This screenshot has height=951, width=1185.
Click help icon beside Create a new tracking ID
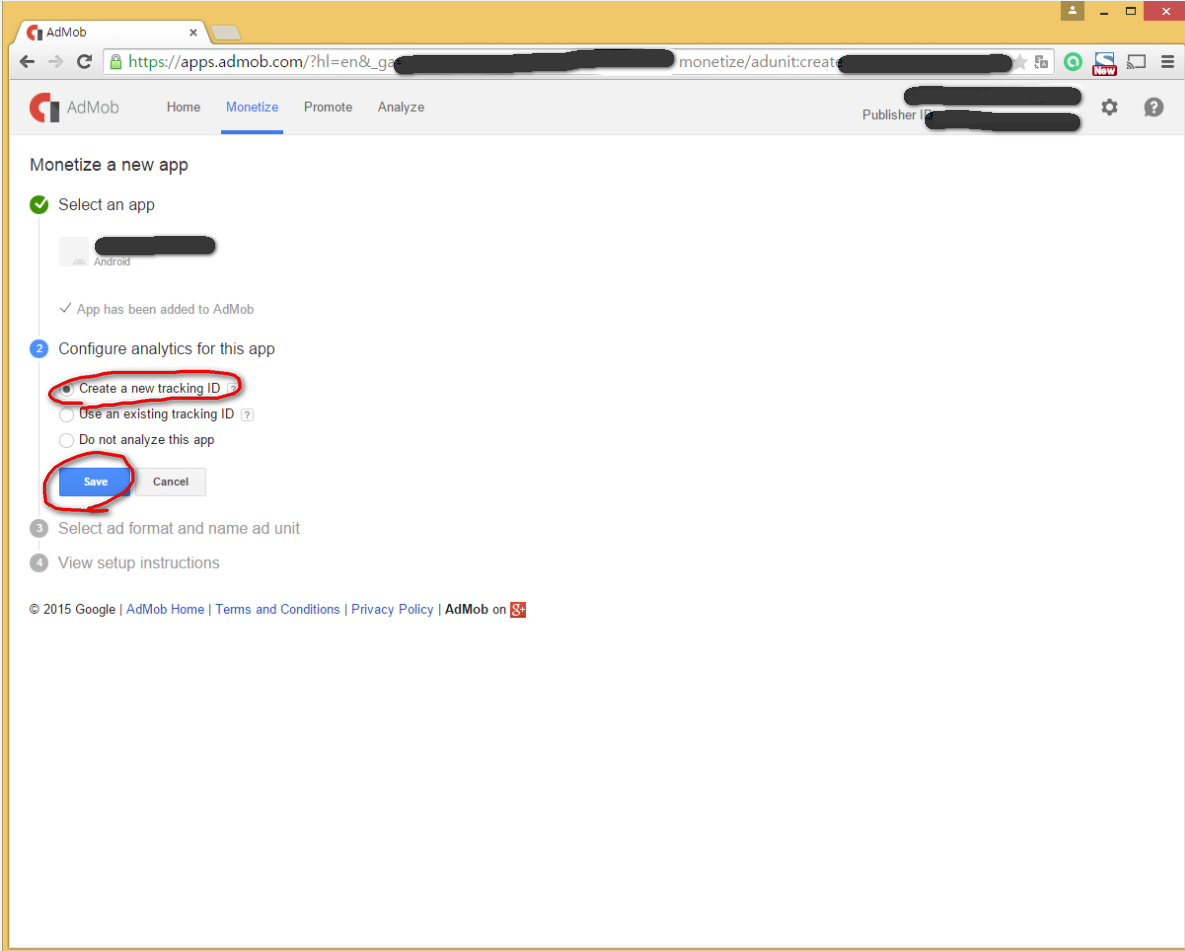pyautogui.click(x=233, y=389)
